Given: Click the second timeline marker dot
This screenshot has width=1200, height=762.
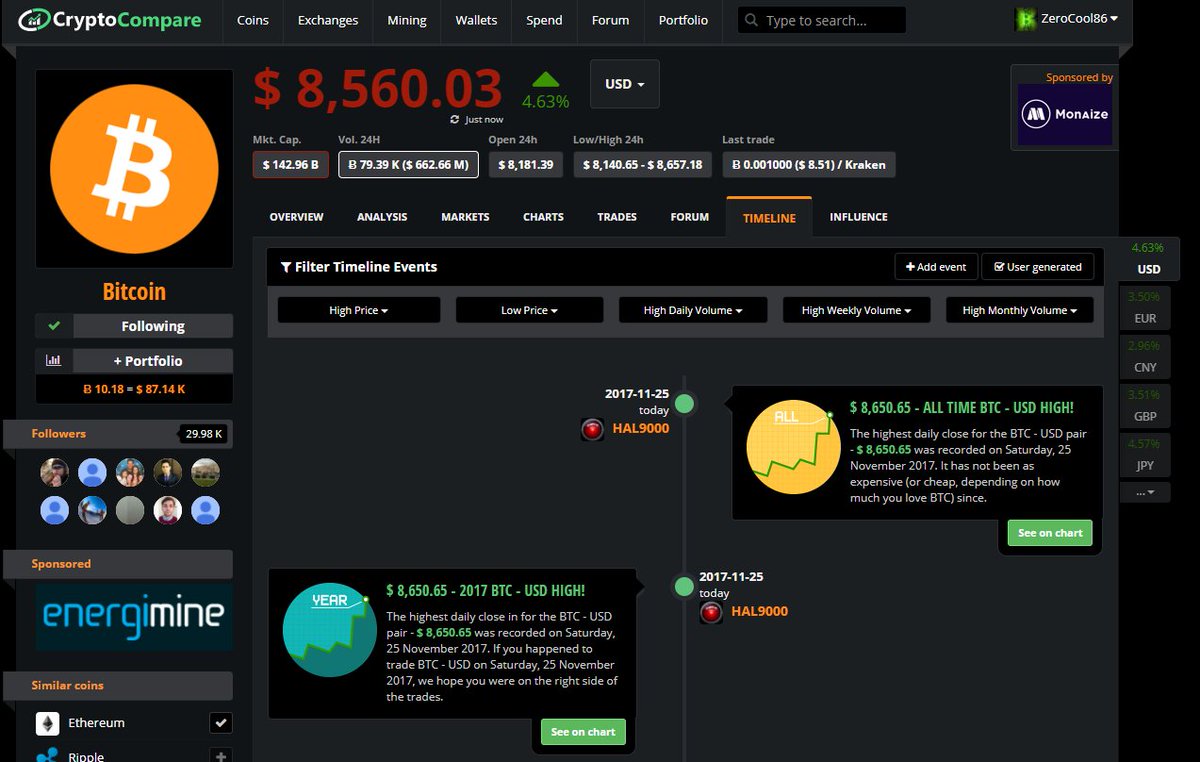Looking at the screenshot, I should 684,587.
